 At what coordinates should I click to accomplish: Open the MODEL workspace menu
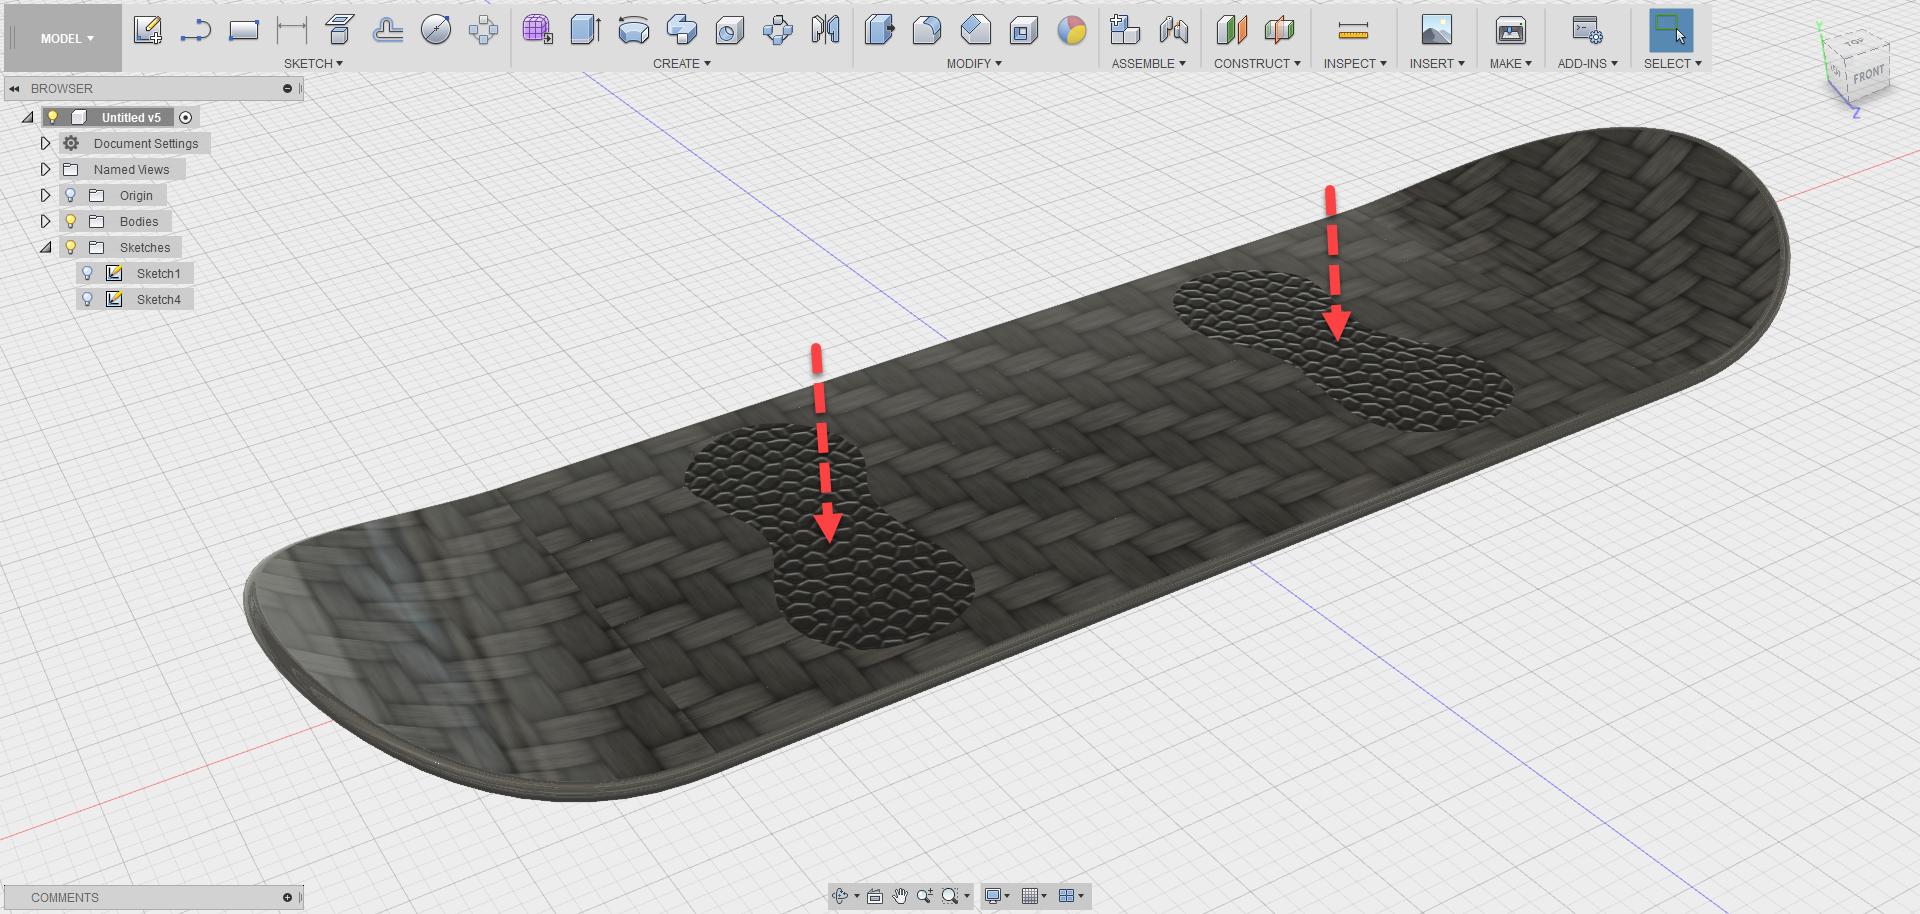[62, 38]
